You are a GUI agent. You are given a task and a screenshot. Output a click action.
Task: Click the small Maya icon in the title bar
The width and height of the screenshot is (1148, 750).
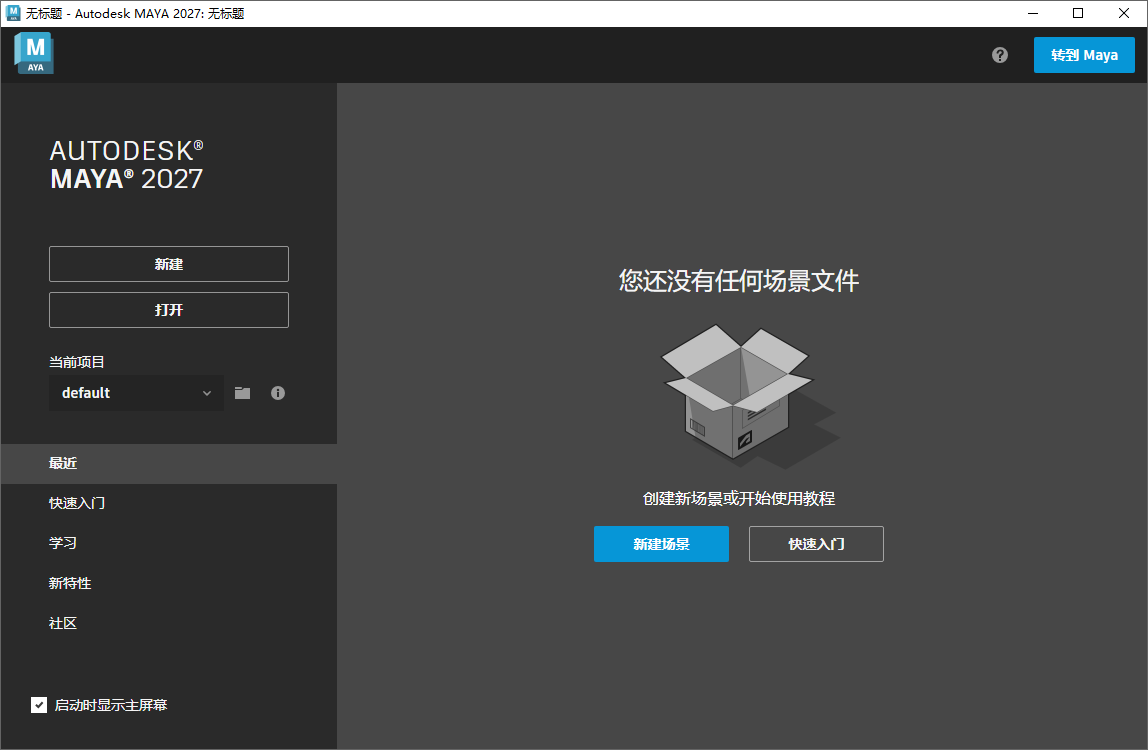13,13
